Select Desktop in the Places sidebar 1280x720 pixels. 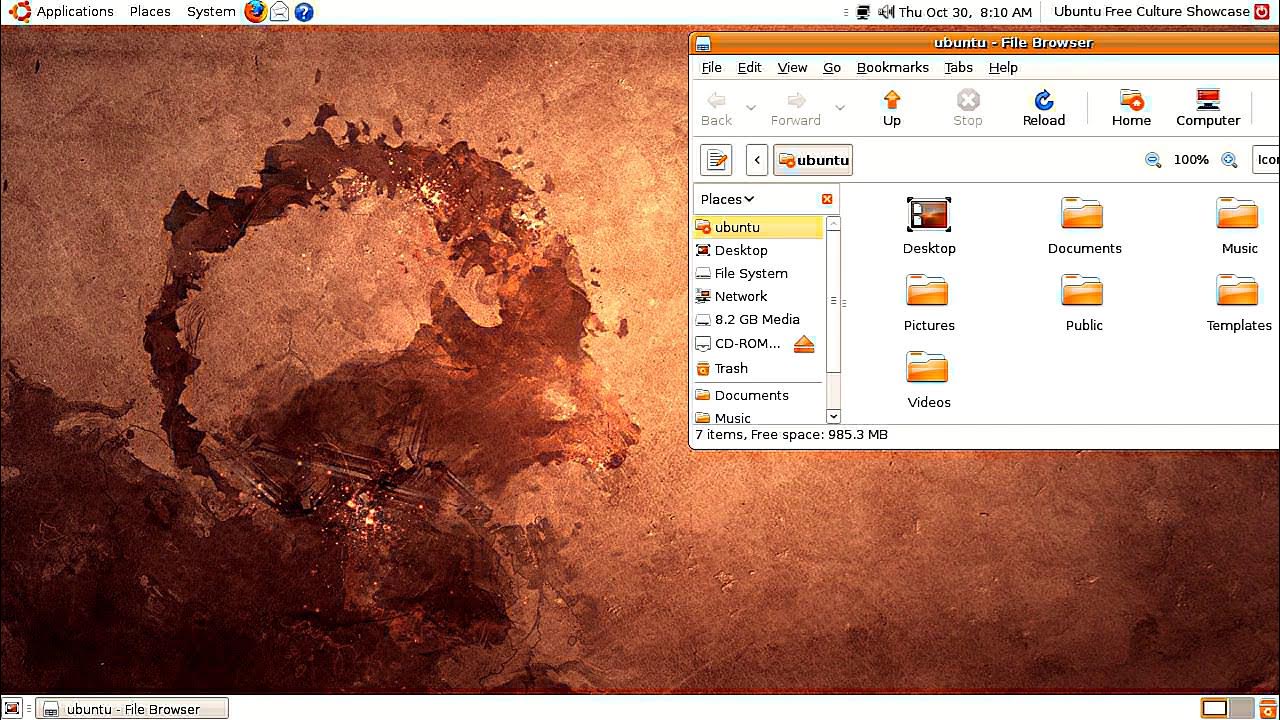coord(758,250)
